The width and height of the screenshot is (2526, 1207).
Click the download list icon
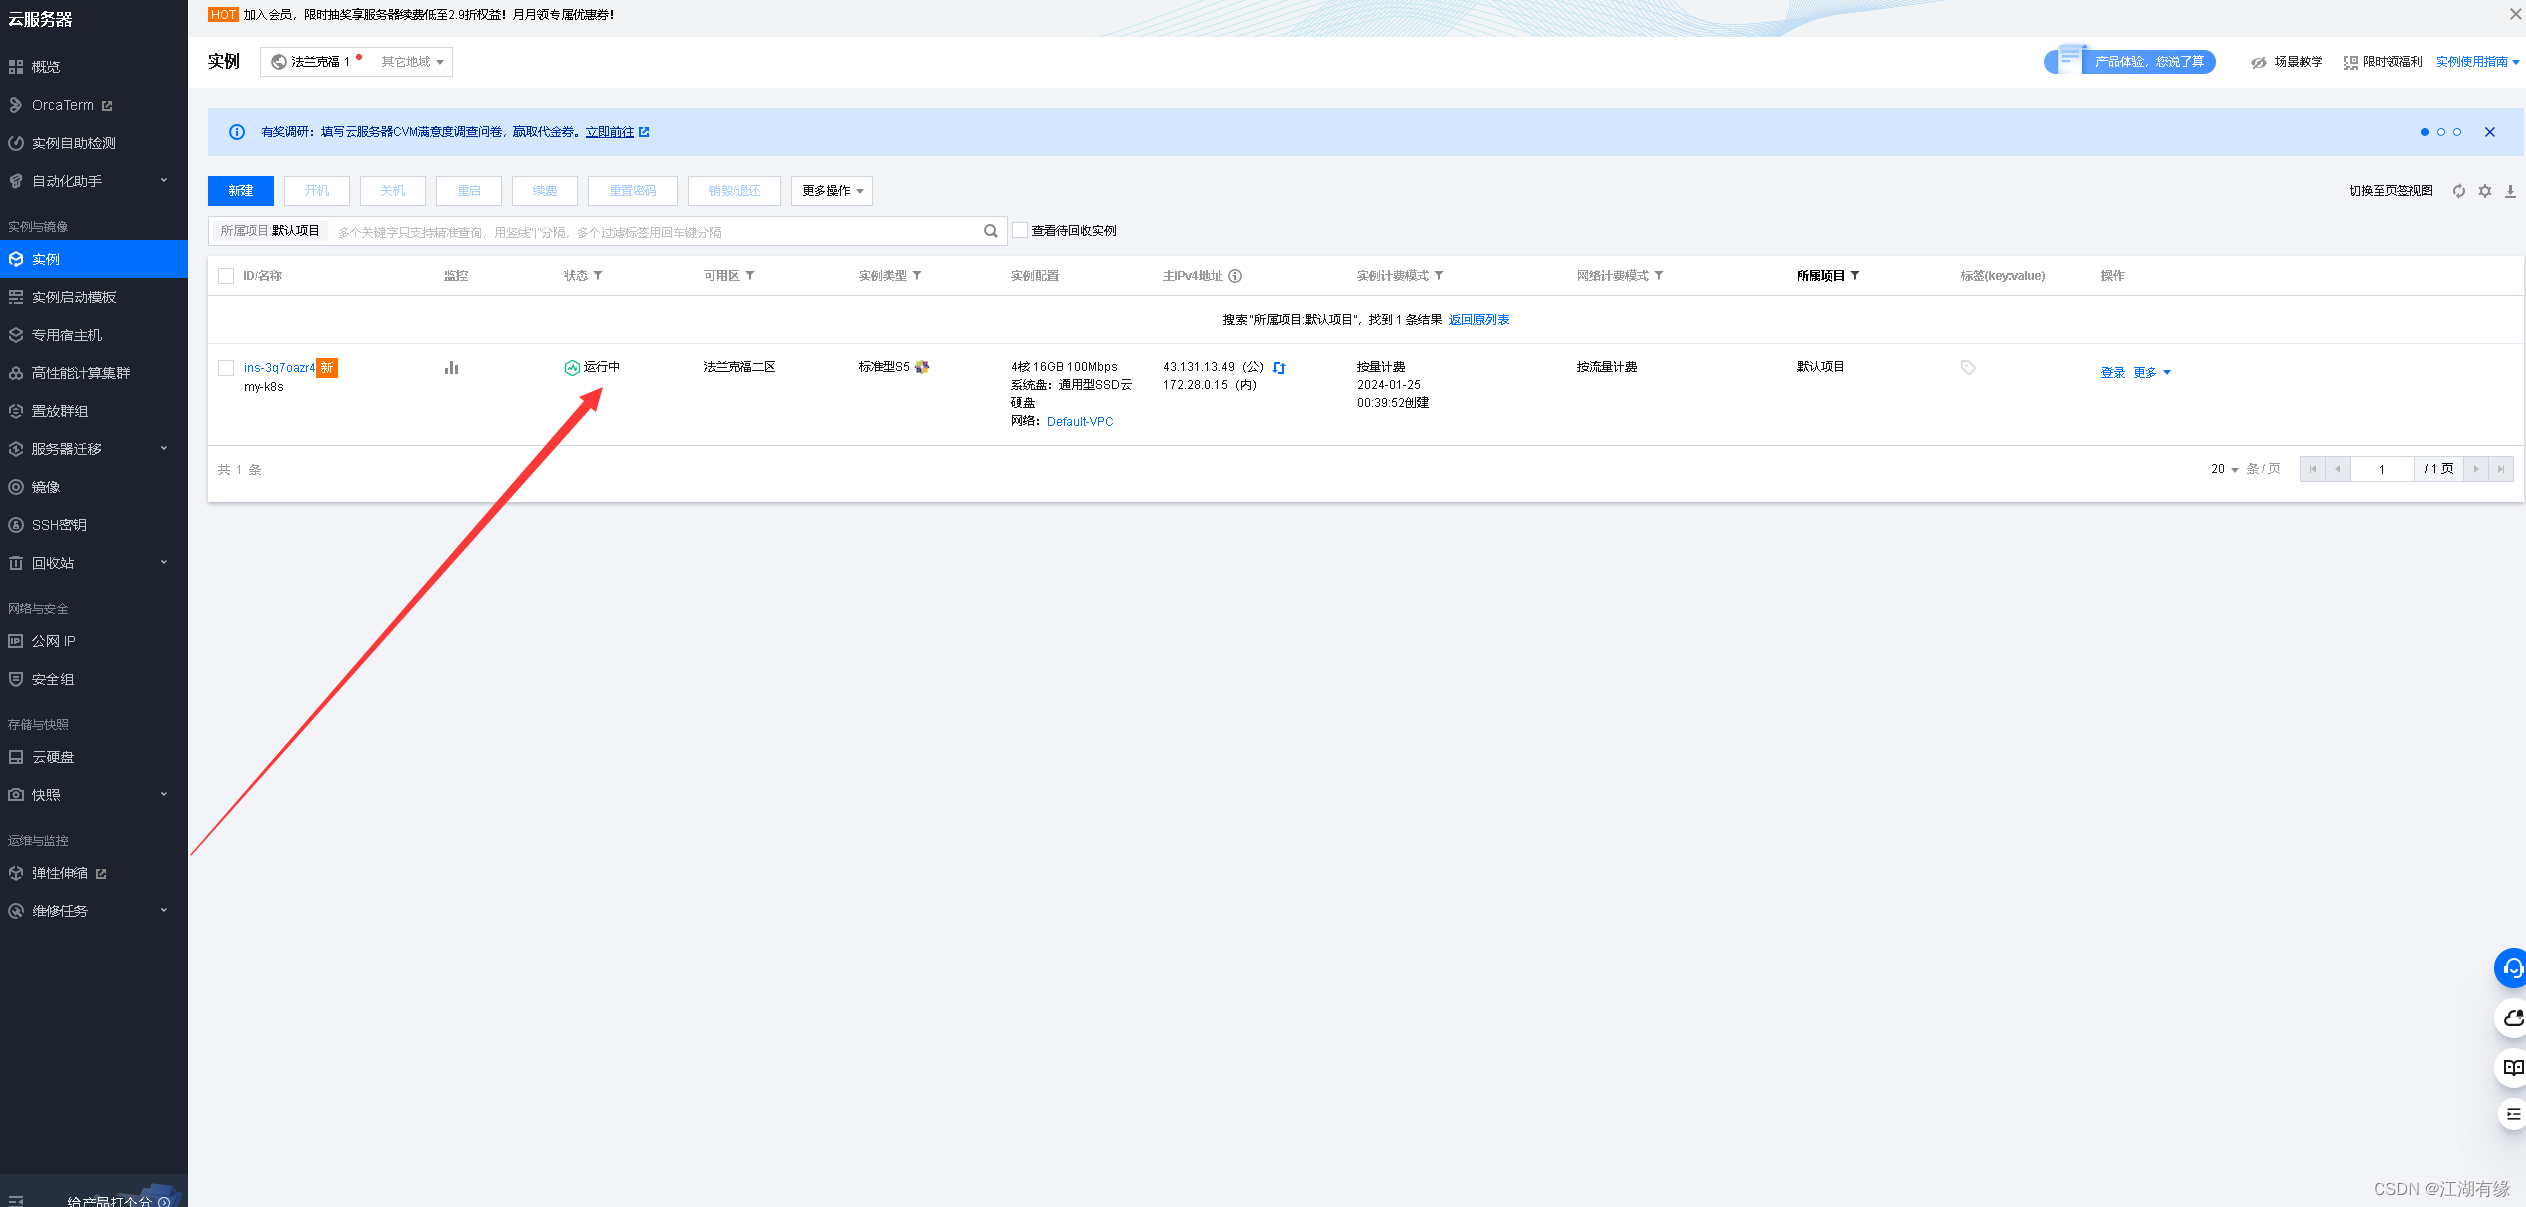pyautogui.click(x=2510, y=191)
